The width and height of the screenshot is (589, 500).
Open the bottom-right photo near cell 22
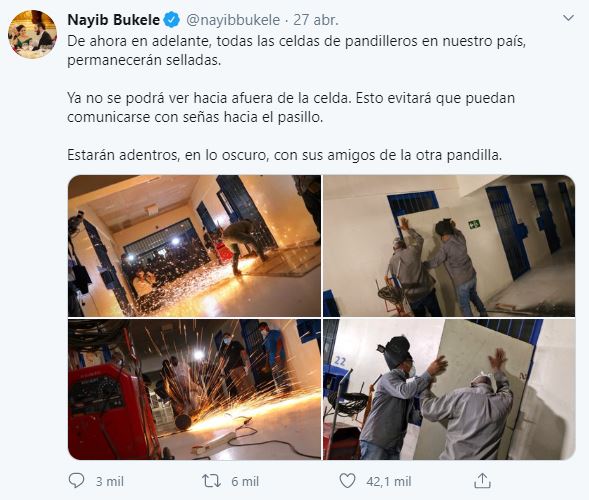click(x=449, y=390)
